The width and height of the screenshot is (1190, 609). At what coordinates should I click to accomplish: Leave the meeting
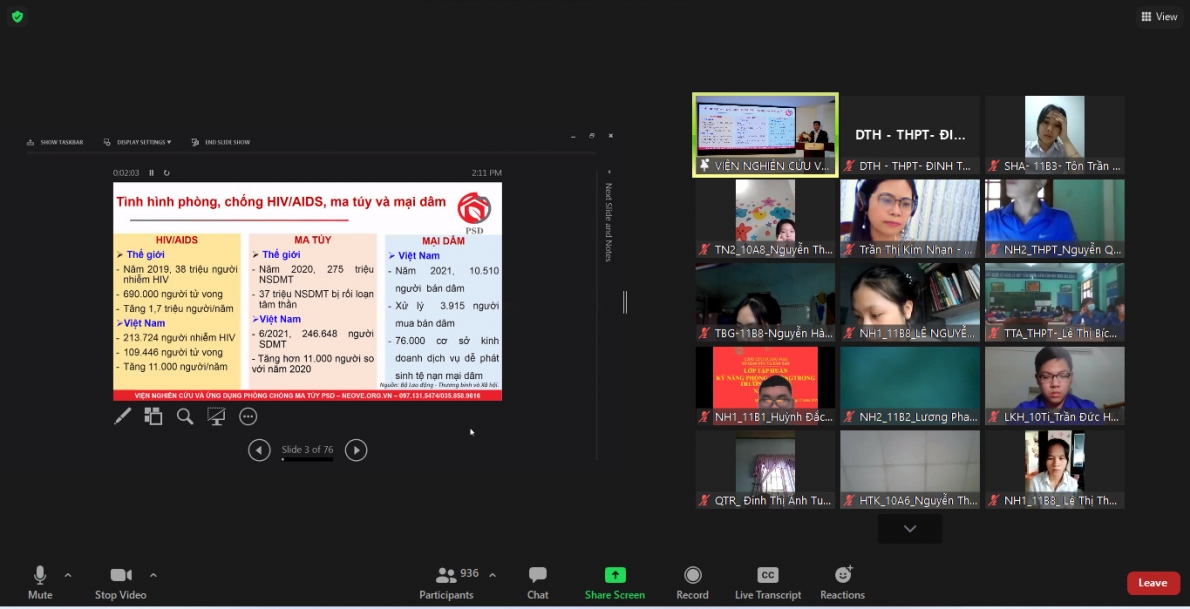click(x=1152, y=583)
